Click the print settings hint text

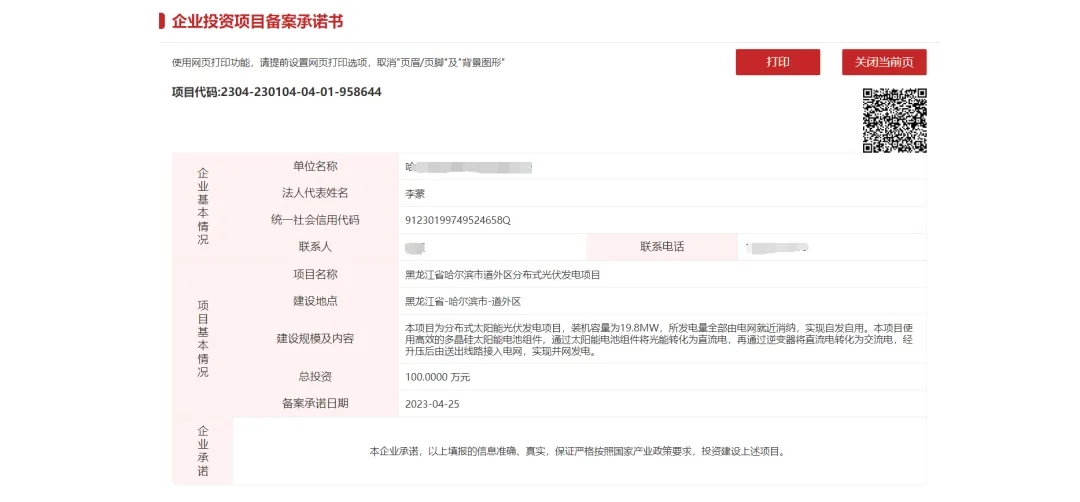338,63
